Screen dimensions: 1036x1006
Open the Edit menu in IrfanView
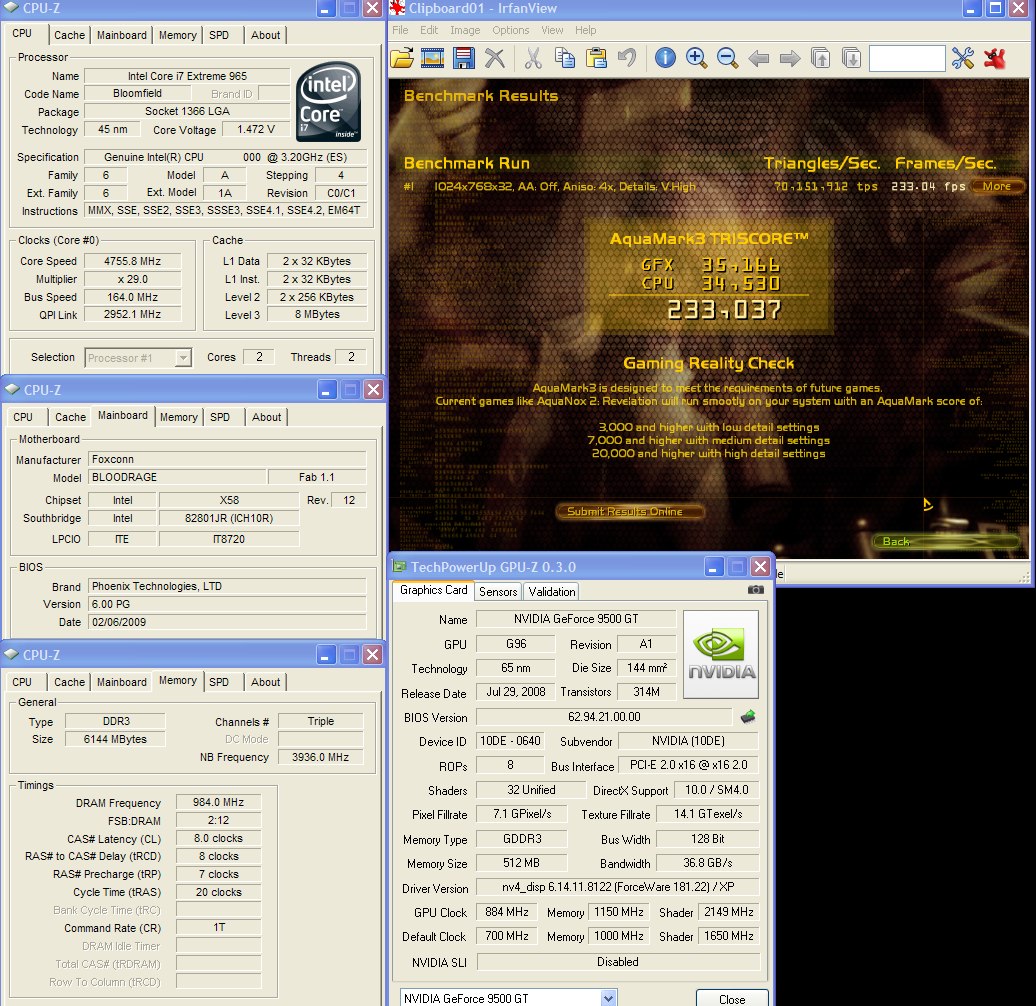[429, 30]
